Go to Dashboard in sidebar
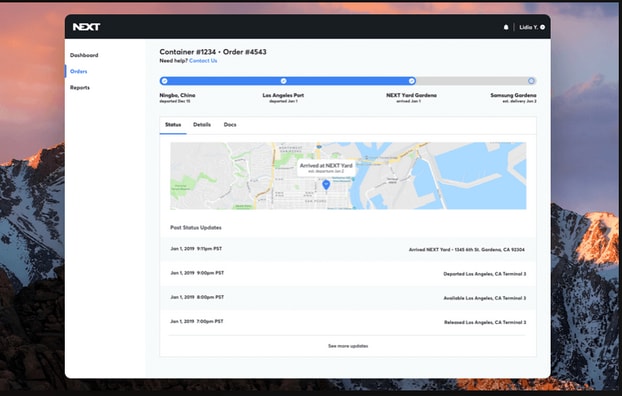The height and width of the screenshot is (396, 622). [x=84, y=55]
